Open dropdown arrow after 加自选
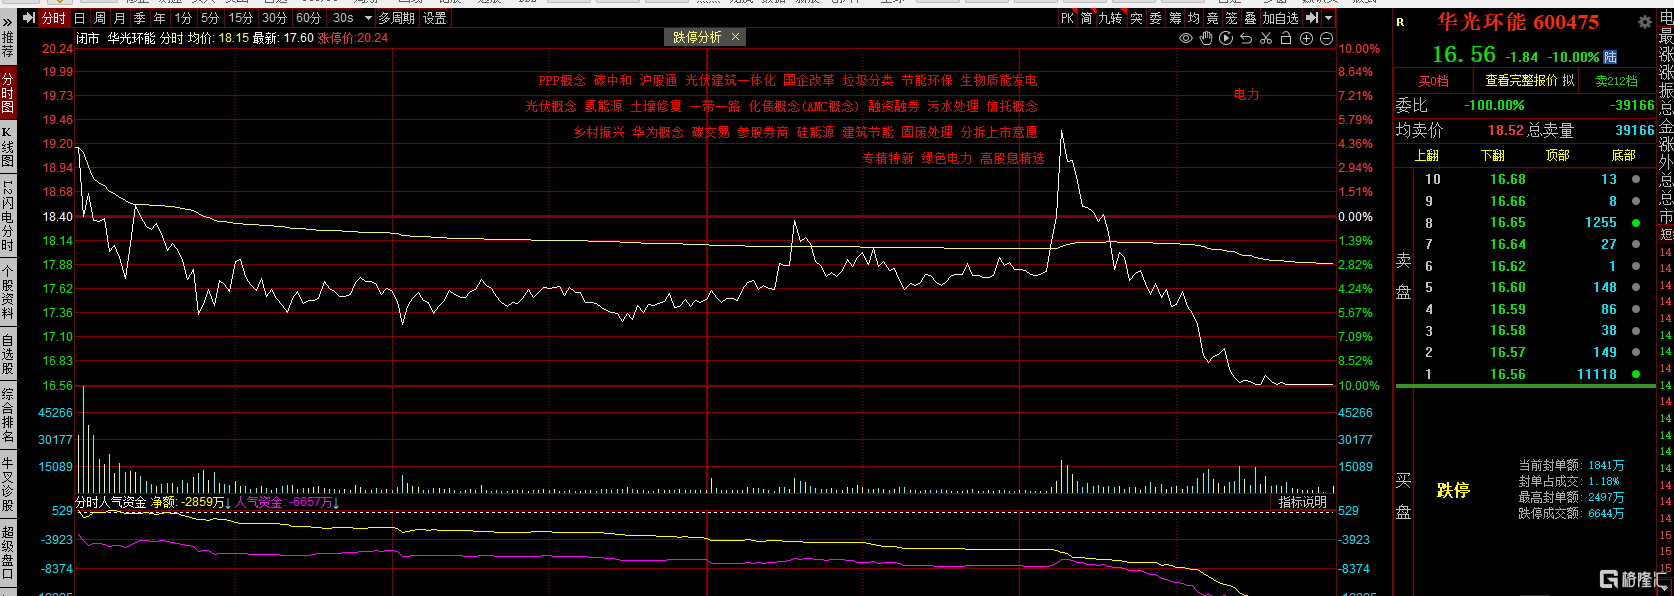 (1328, 18)
